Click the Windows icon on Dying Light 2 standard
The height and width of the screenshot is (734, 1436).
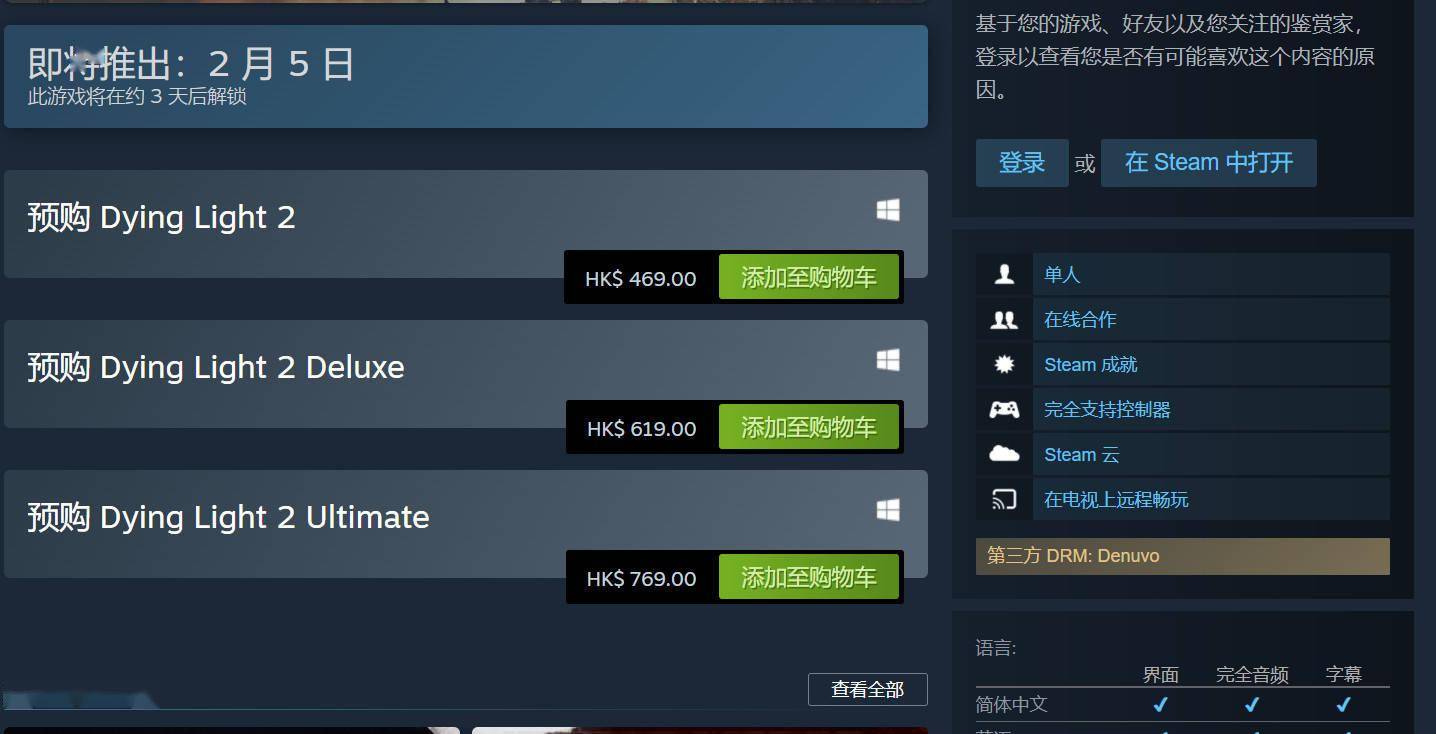888,210
